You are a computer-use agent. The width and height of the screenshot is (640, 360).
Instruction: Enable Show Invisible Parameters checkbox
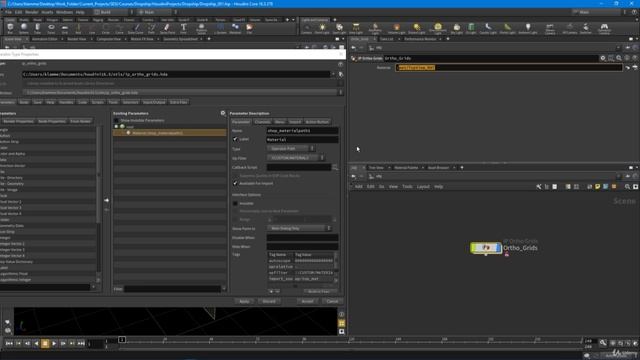click(x=116, y=120)
